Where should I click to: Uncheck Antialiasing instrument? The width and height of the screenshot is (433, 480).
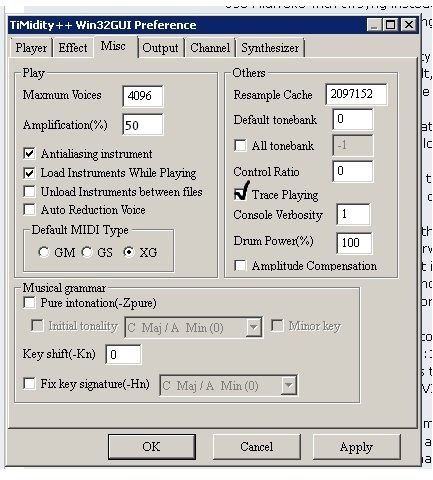[x=29, y=154]
